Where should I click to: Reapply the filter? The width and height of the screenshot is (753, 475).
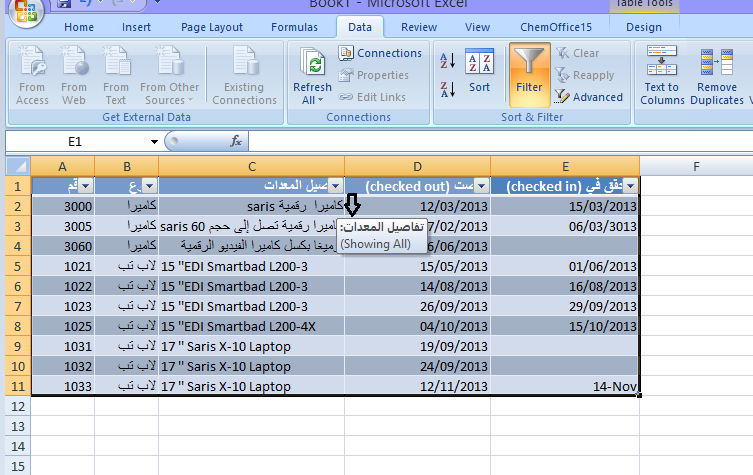tap(584, 75)
